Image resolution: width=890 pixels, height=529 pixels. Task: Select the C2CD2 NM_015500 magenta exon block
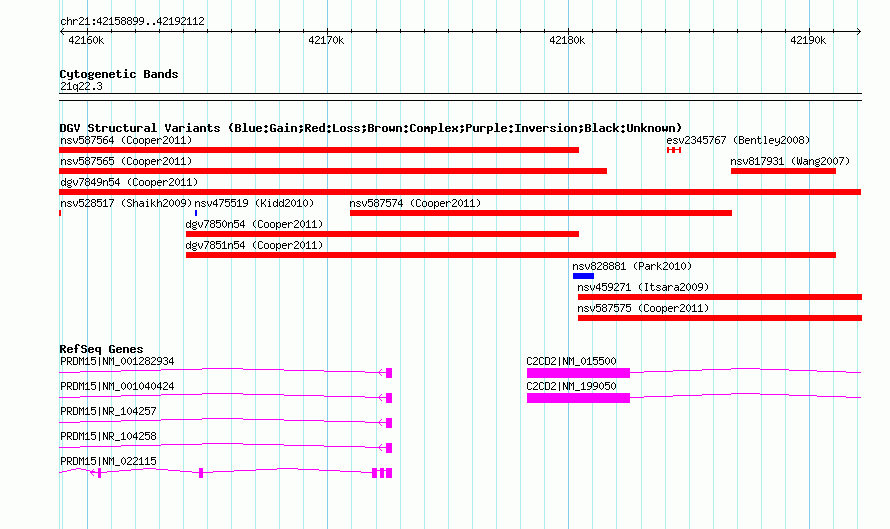click(x=578, y=373)
